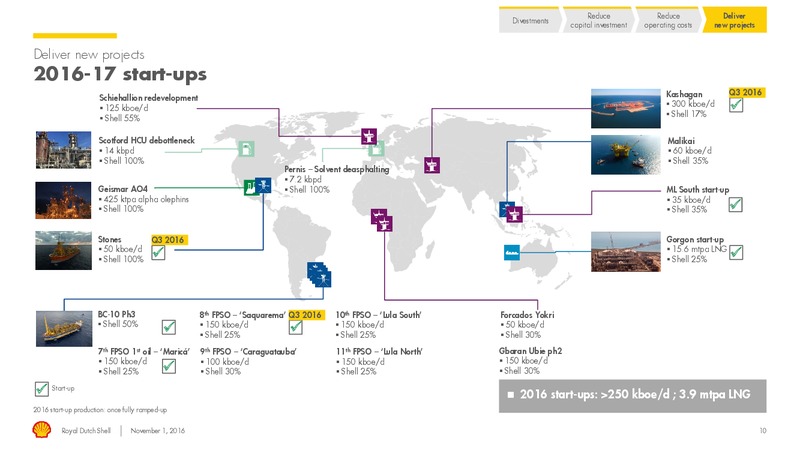The width and height of the screenshot is (800, 450).
Task: Click the Q3 2016 tag beside Kashagan
Action: (x=745, y=92)
